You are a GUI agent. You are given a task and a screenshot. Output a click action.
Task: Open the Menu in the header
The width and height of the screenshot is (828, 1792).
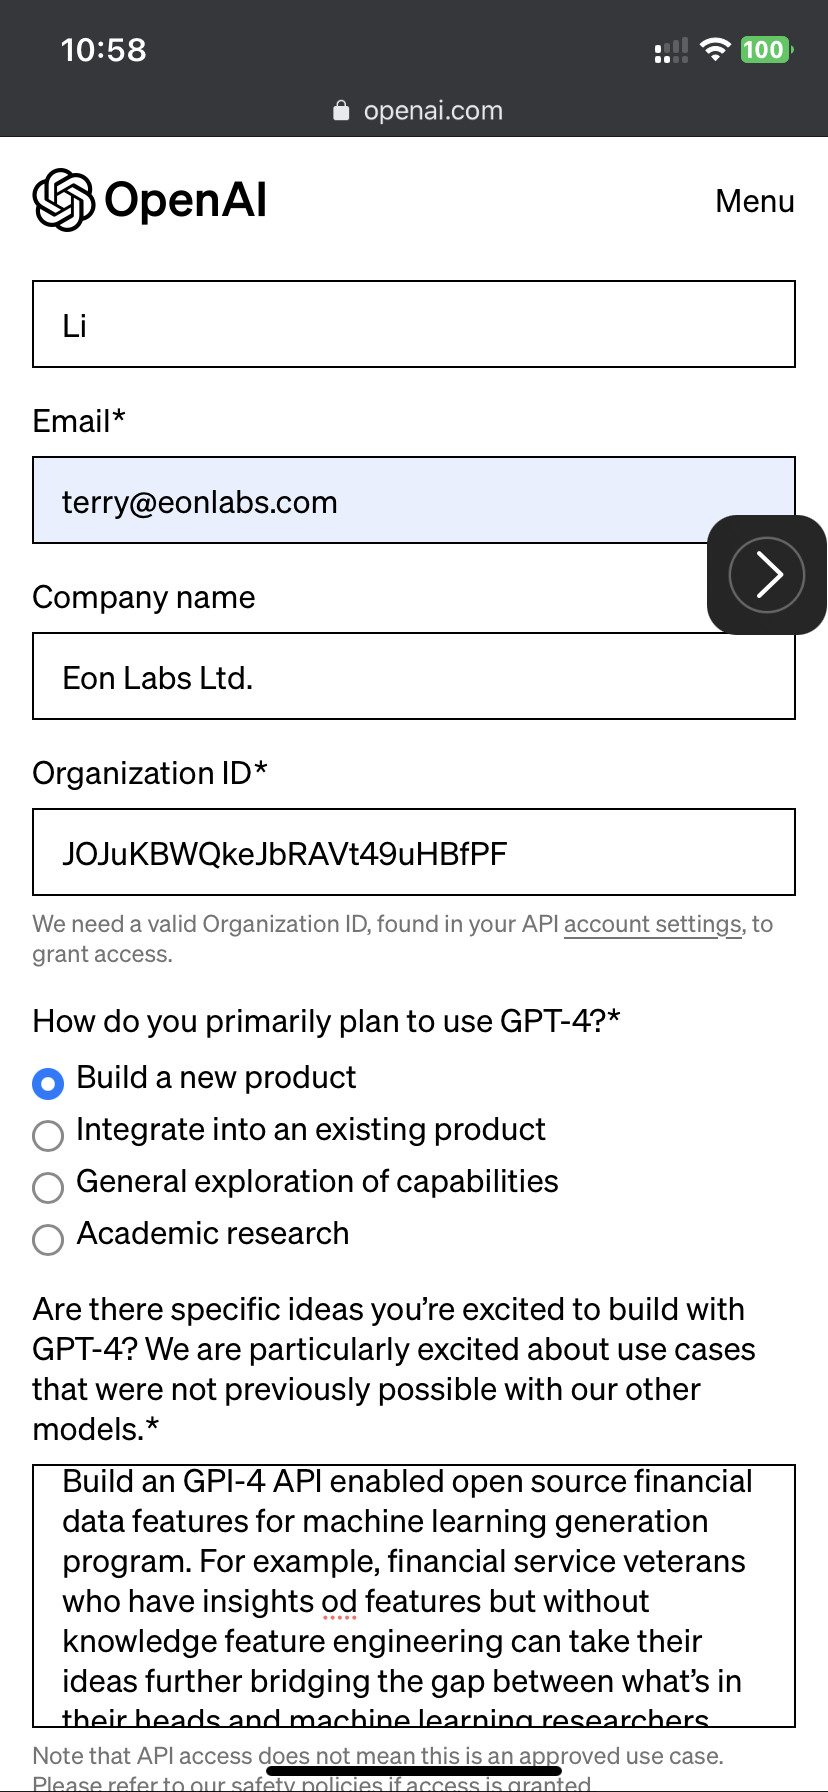755,201
